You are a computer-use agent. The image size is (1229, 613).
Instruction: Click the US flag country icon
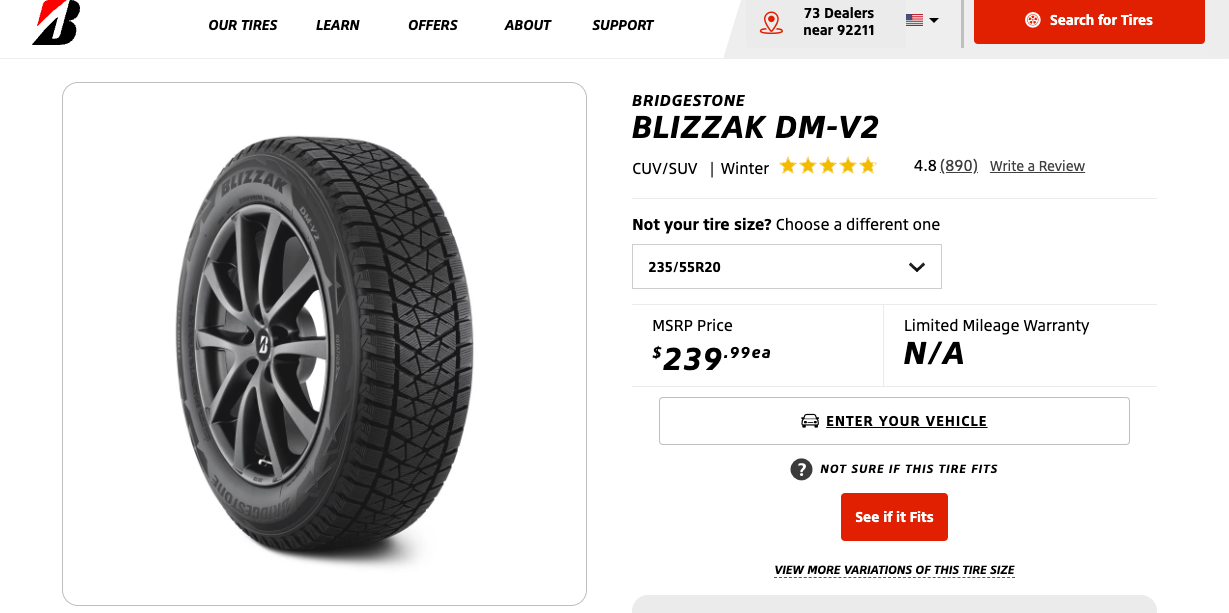(914, 20)
